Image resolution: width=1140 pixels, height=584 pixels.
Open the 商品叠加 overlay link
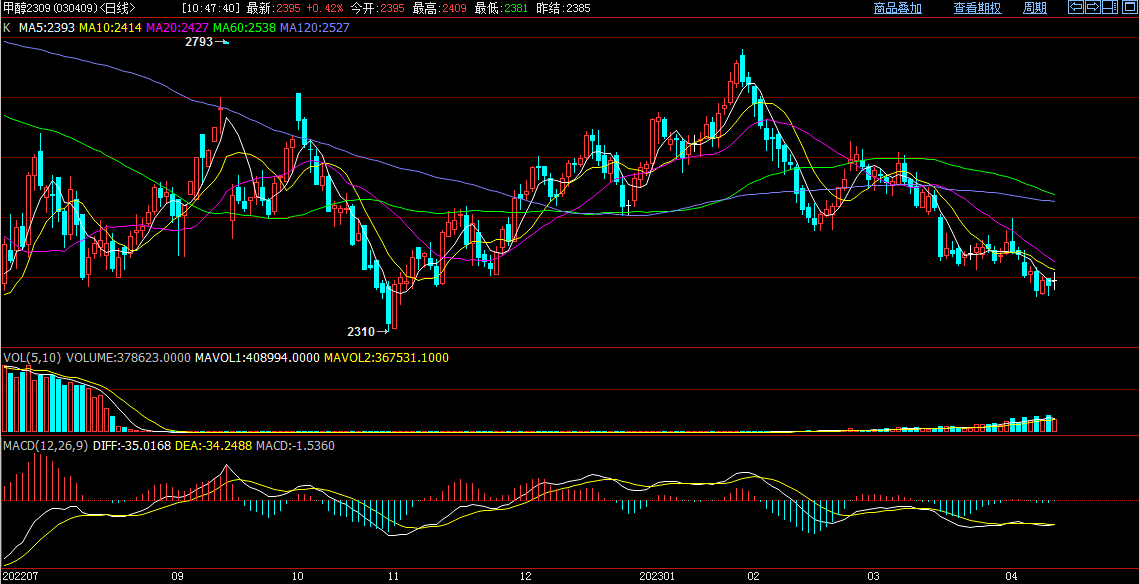pos(897,8)
